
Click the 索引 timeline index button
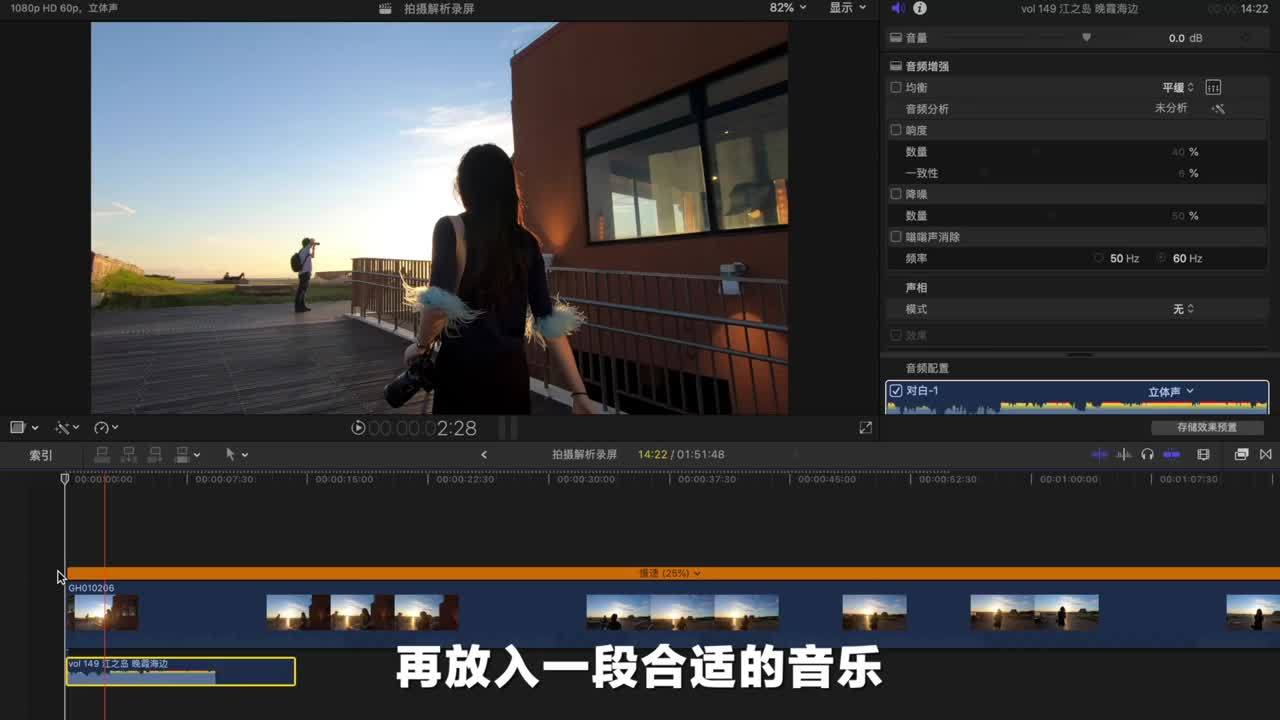(41, 455)
